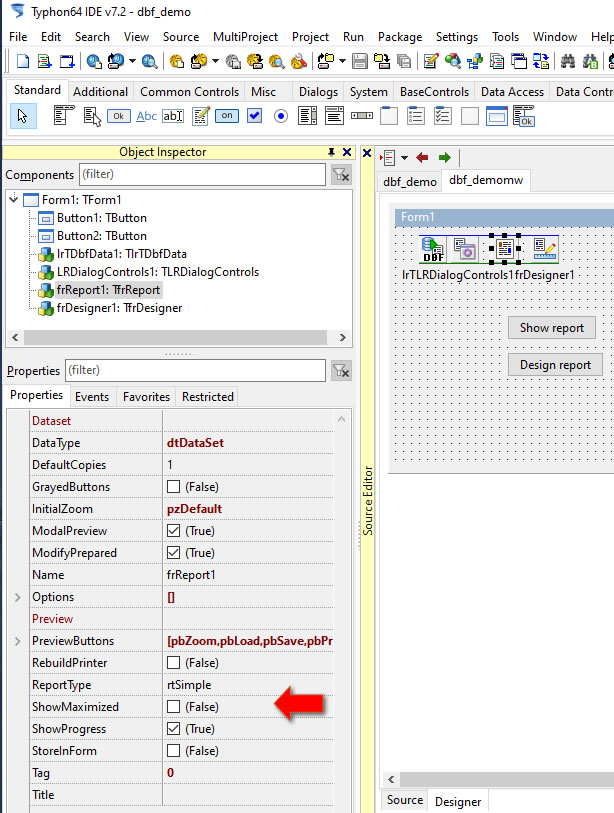614x813 pixels.
Task: Switch to the Source view tab
Action: click(x=404, y=800)
